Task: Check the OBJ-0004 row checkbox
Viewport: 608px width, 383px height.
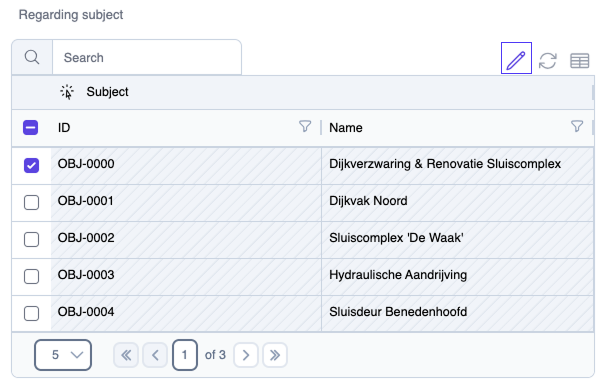Action: pos(31,313)
